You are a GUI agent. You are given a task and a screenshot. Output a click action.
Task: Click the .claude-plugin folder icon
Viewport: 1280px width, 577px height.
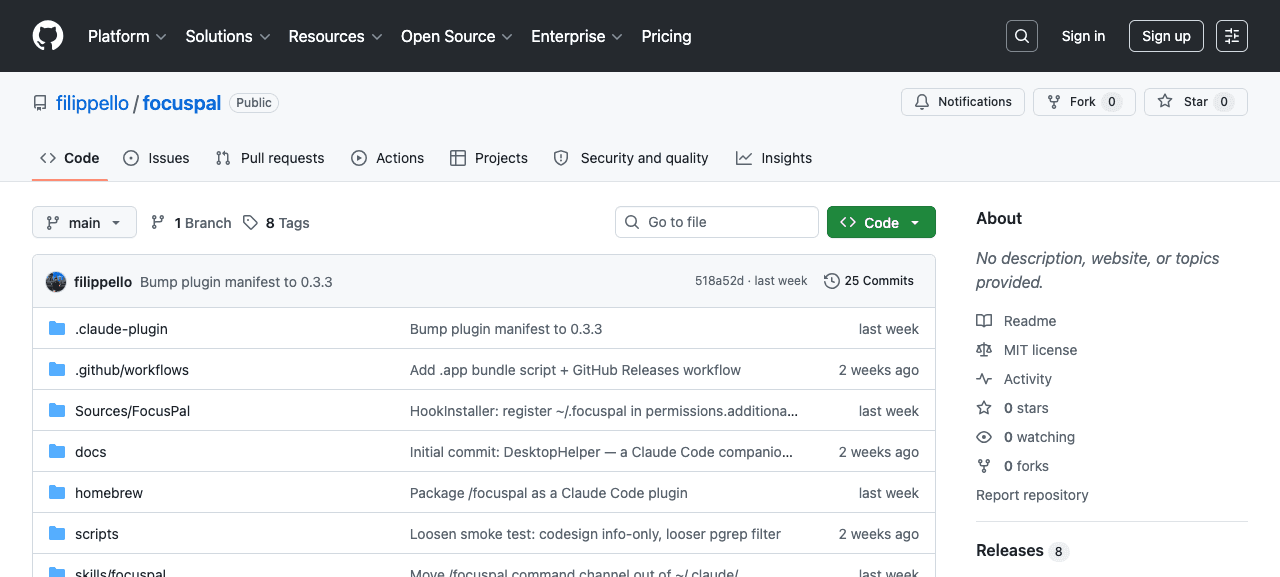[x=57, y=329]
